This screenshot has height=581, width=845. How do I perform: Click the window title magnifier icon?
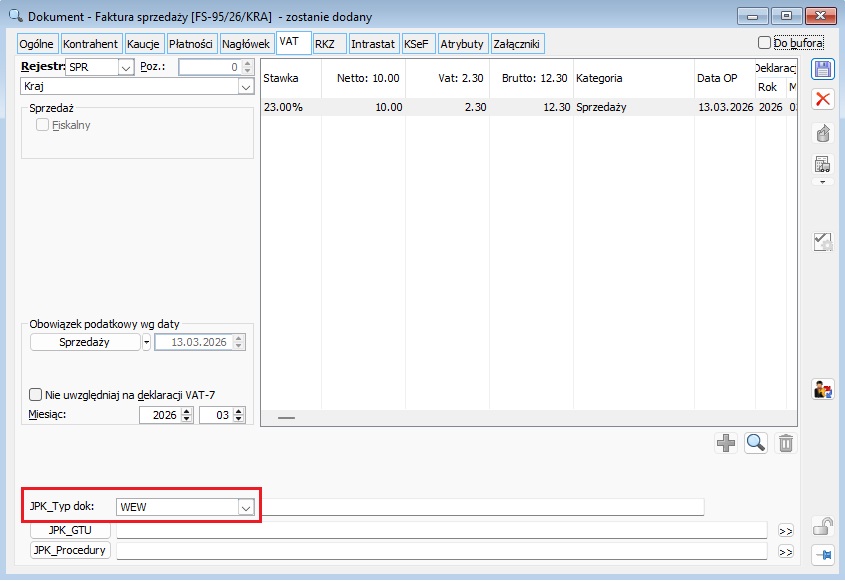pyautogui.click(x=16, y=16)
